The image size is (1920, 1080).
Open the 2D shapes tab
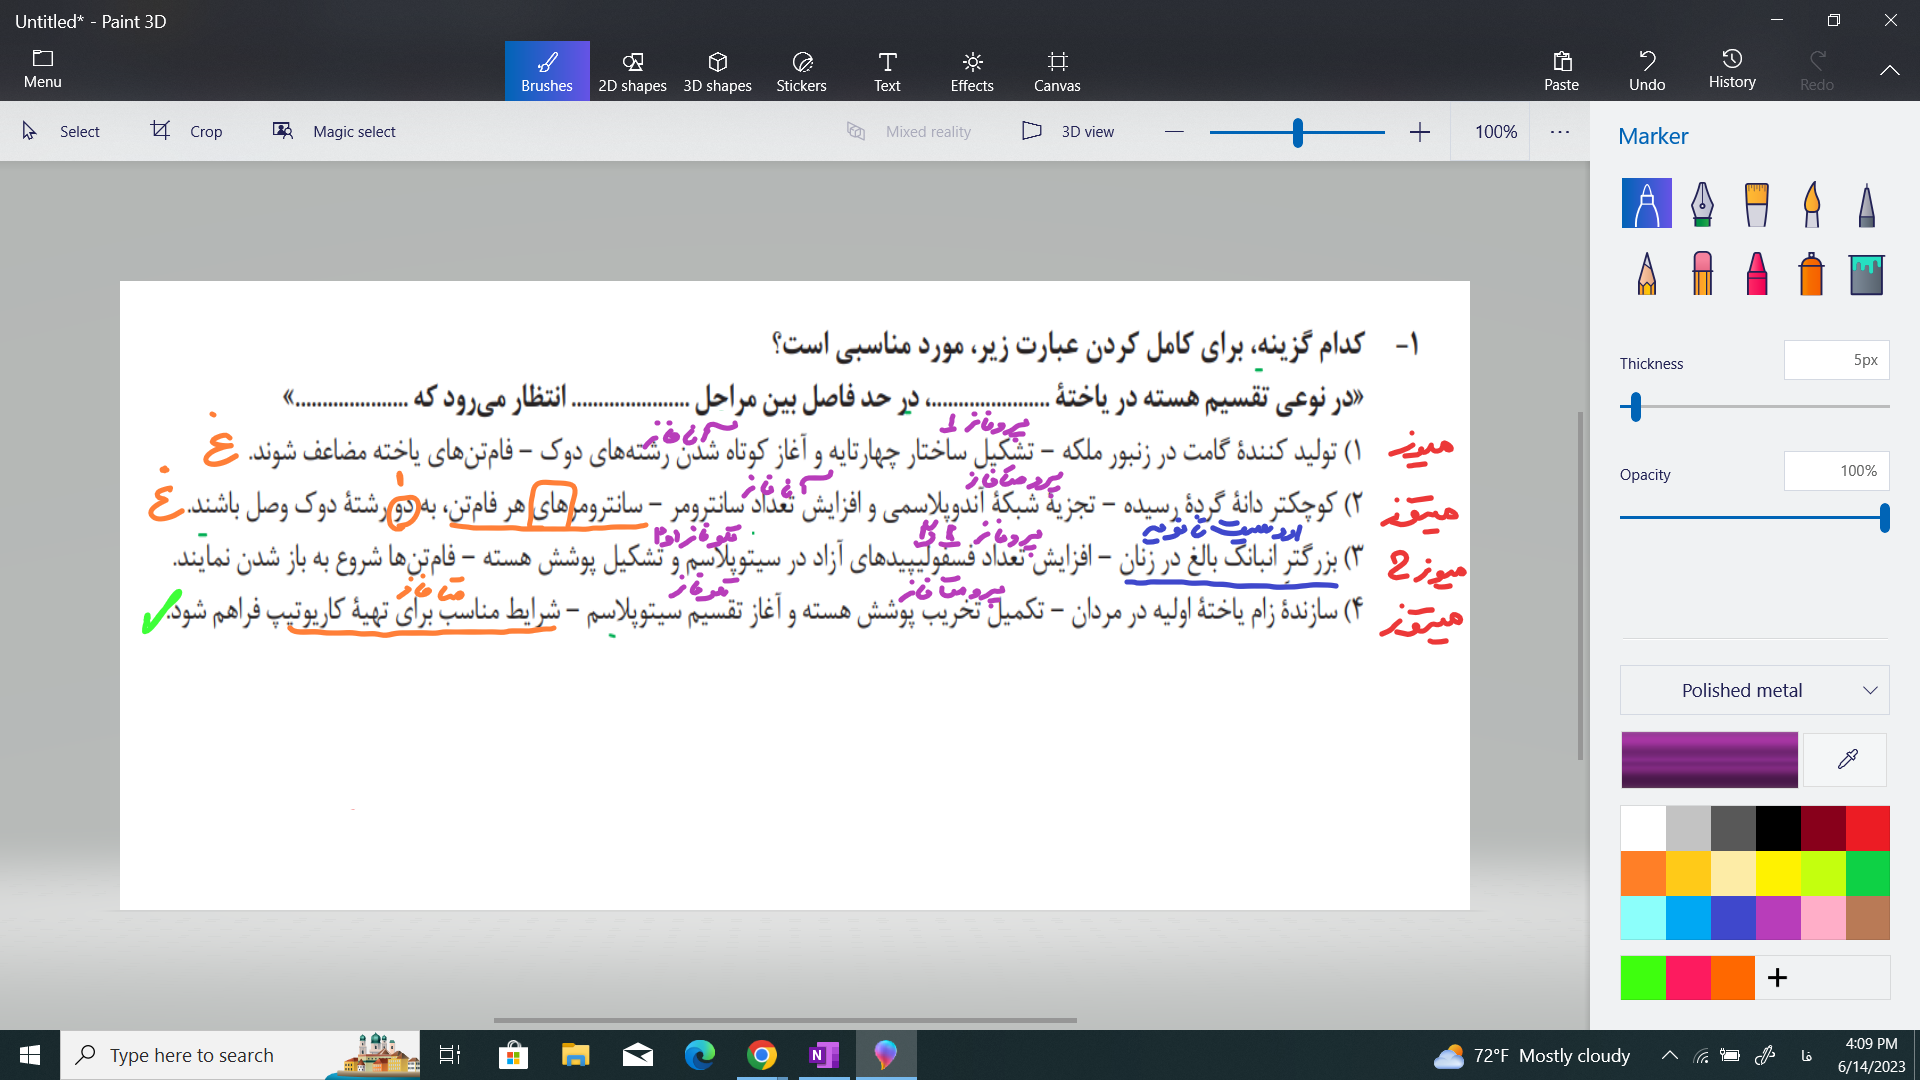click(x=632, y=71)
